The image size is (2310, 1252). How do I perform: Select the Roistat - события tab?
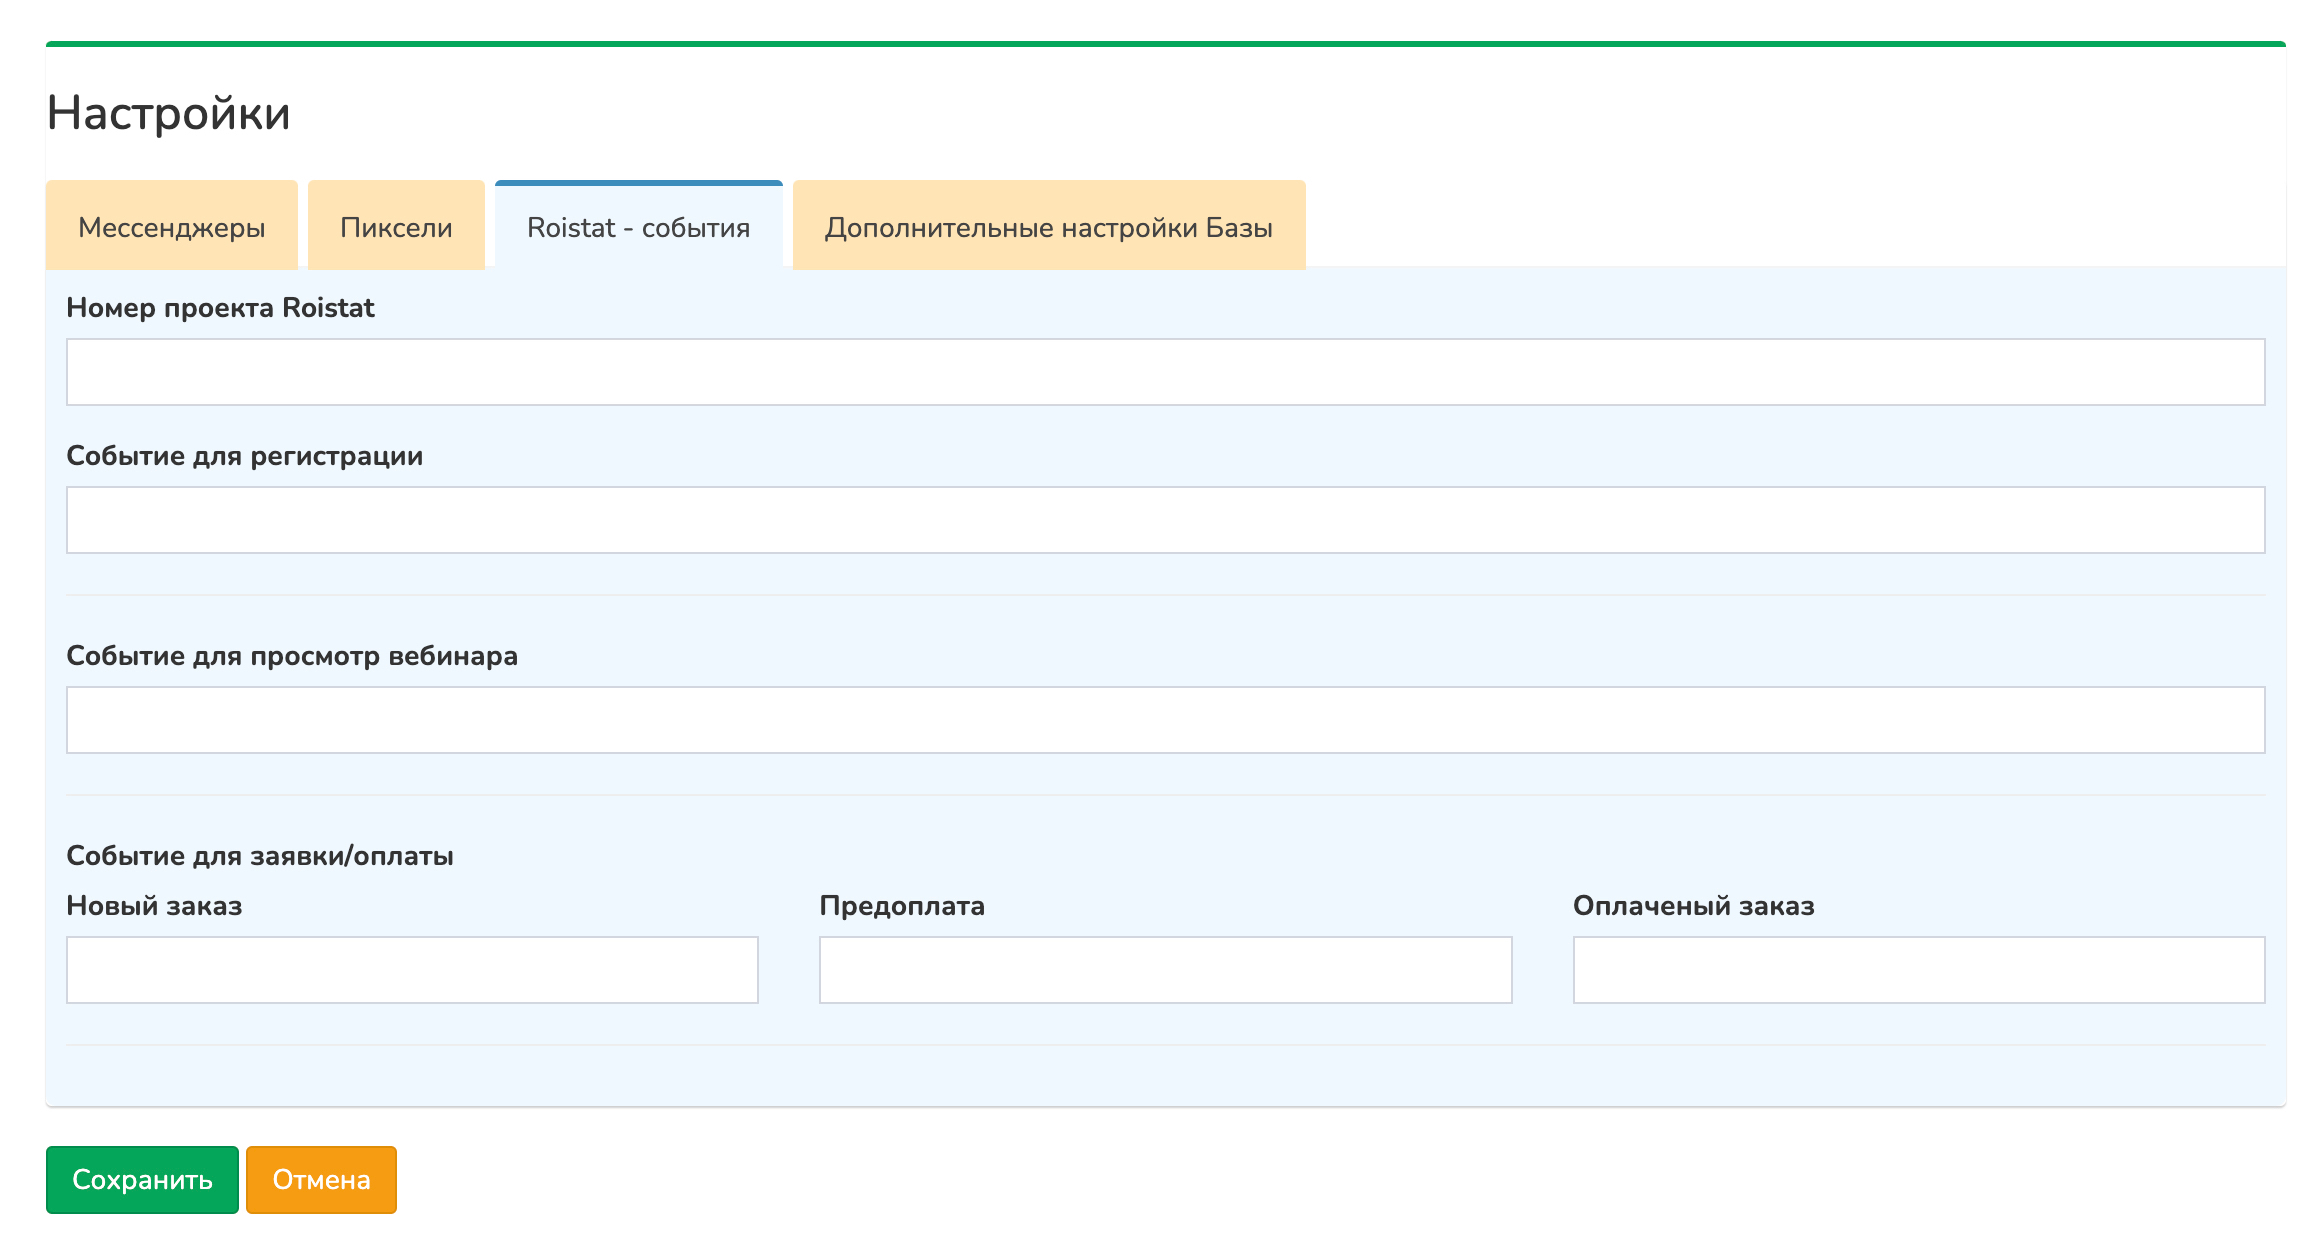click(638, 227)
